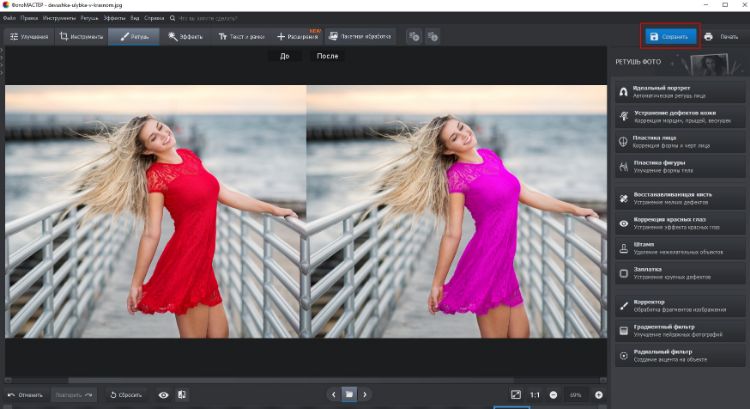
Task: Zoom out using the minus button
Action: click(553, 395)
